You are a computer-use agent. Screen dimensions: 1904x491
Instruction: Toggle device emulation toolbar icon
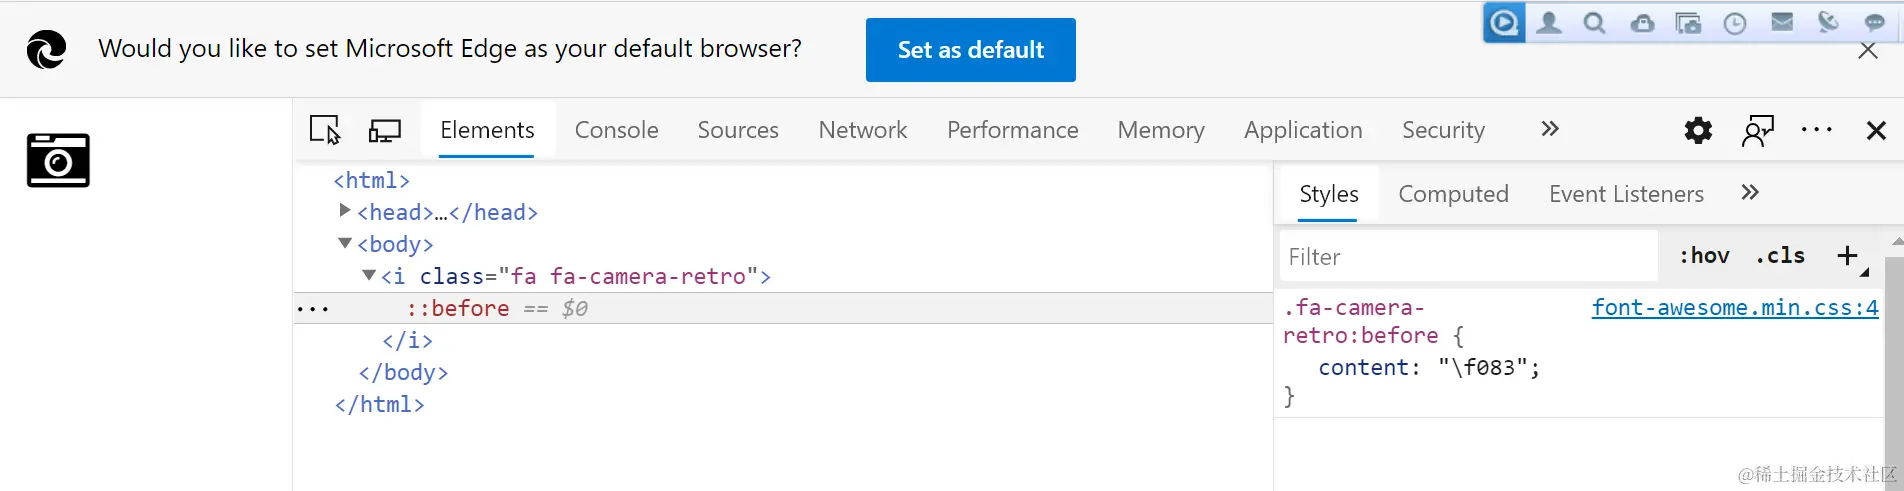coord(385,130)
